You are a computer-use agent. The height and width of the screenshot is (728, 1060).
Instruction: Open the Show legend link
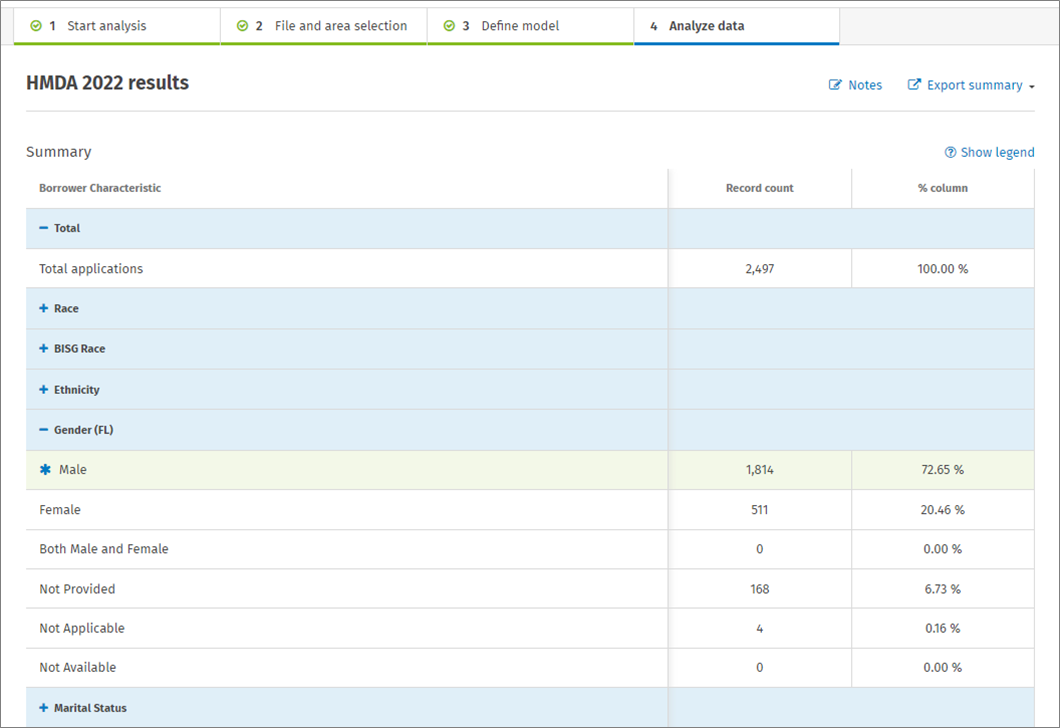[x=997, y=153]
